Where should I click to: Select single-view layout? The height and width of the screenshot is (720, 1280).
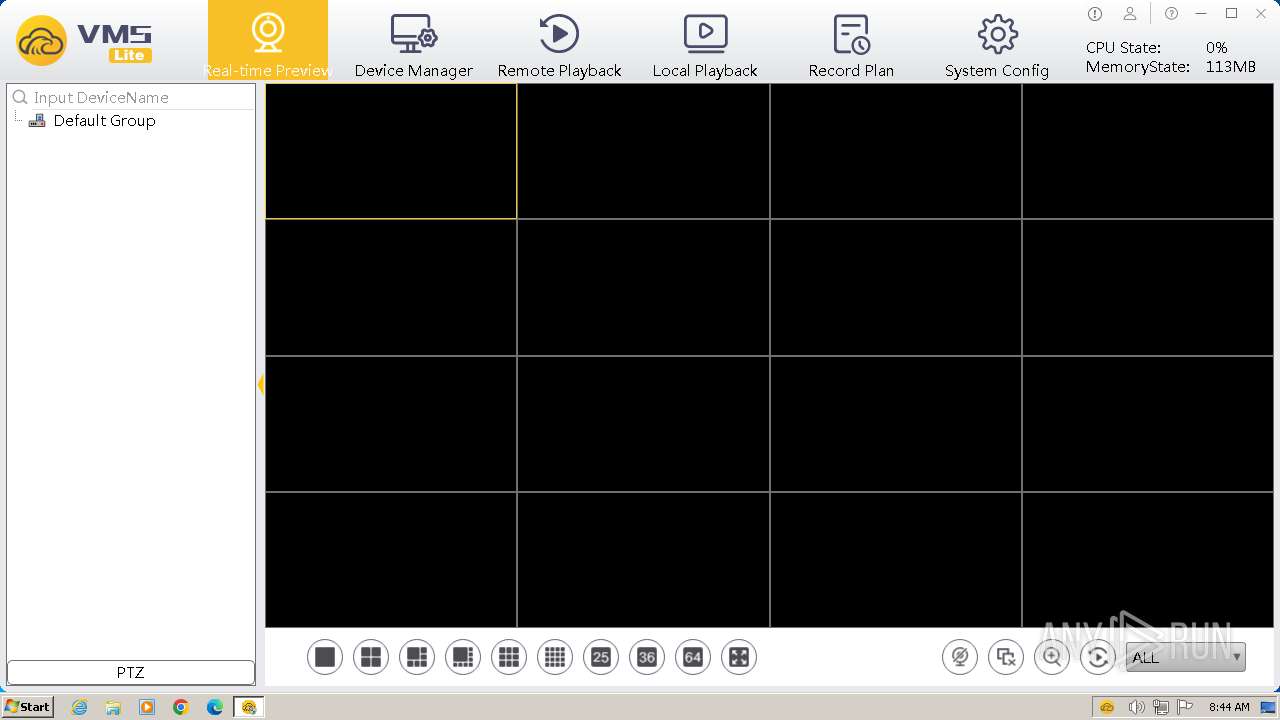[325, 657]
